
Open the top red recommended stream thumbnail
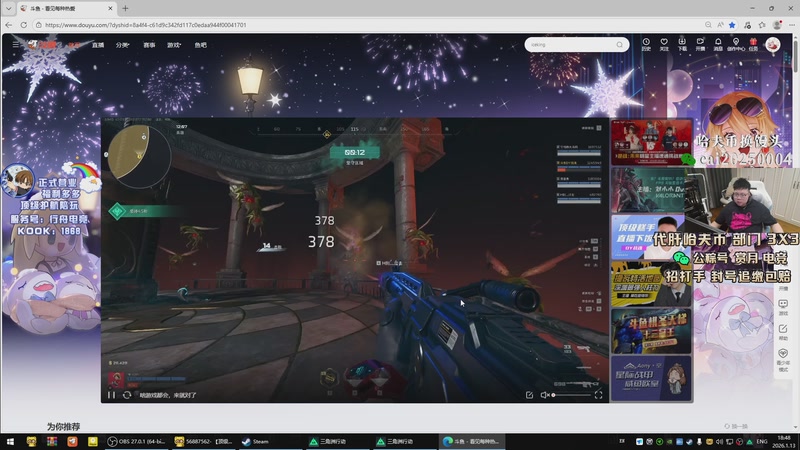point(651,142)
